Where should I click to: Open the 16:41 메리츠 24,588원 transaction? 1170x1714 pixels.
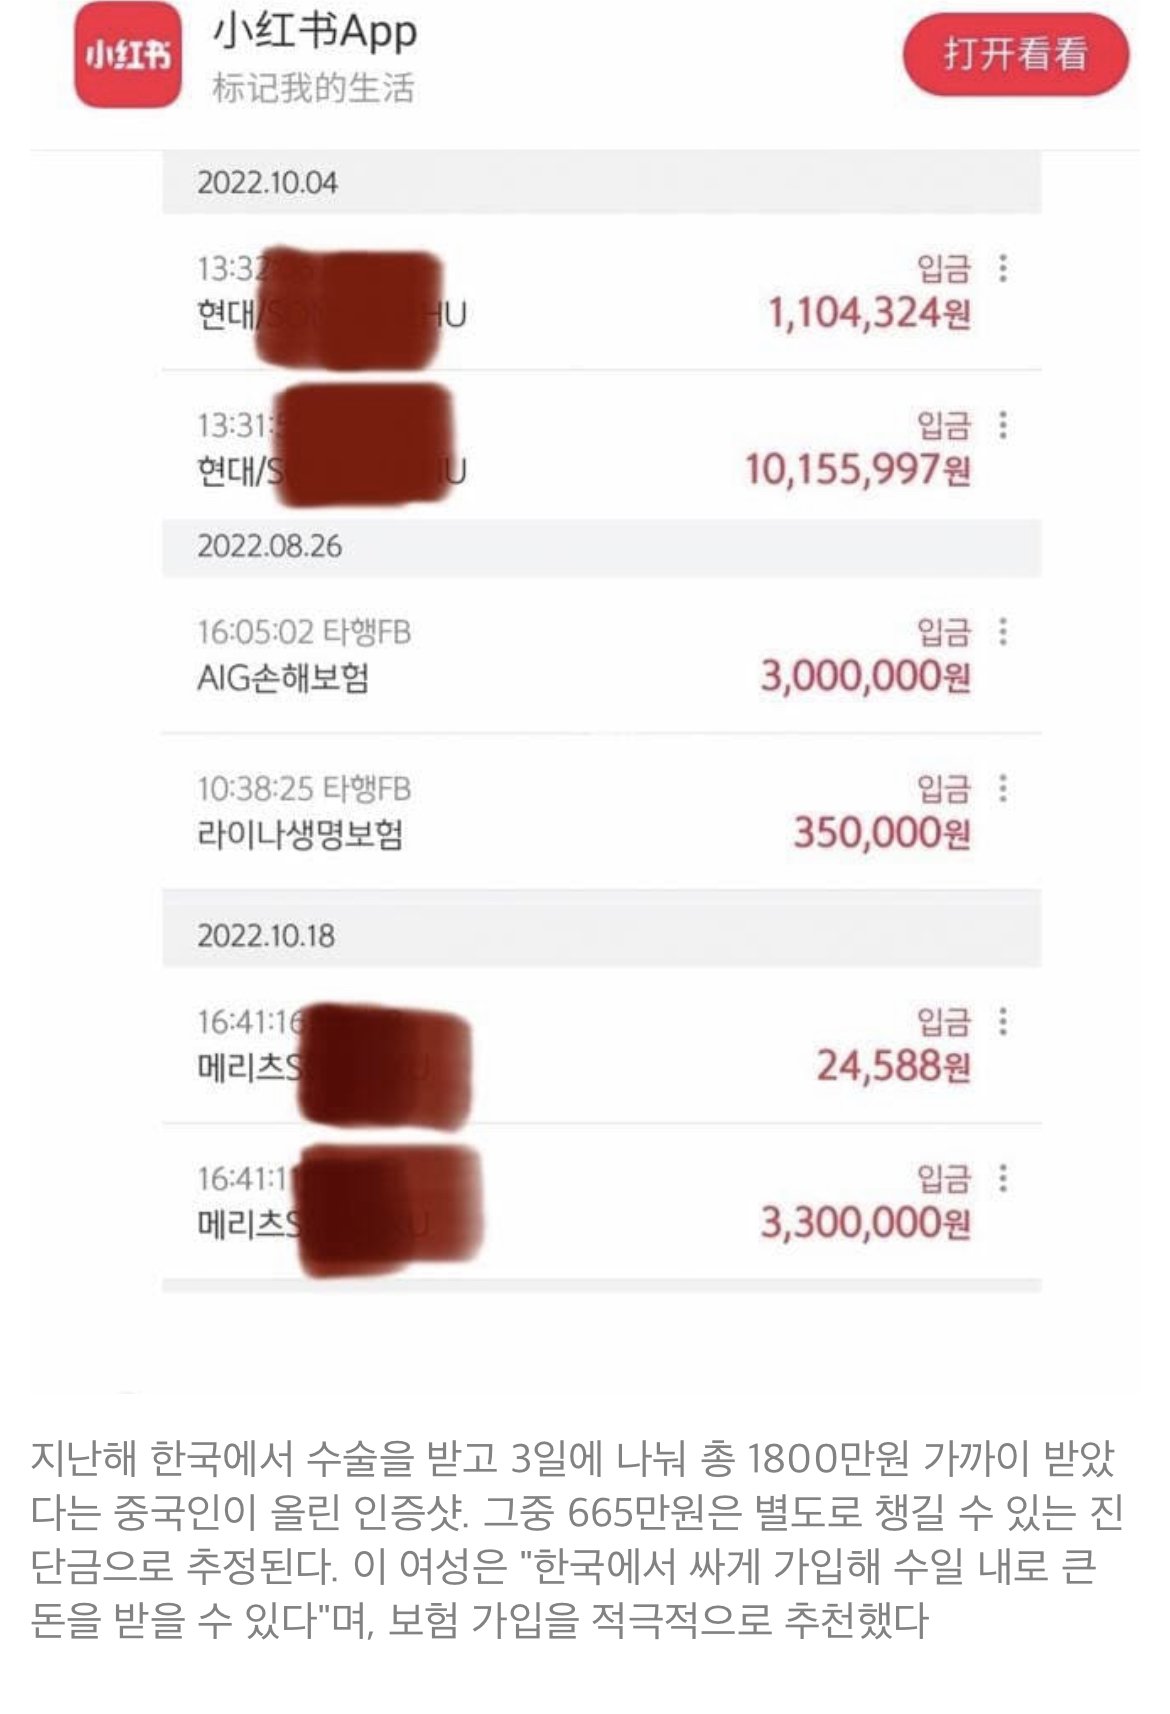pos(602,1045)
